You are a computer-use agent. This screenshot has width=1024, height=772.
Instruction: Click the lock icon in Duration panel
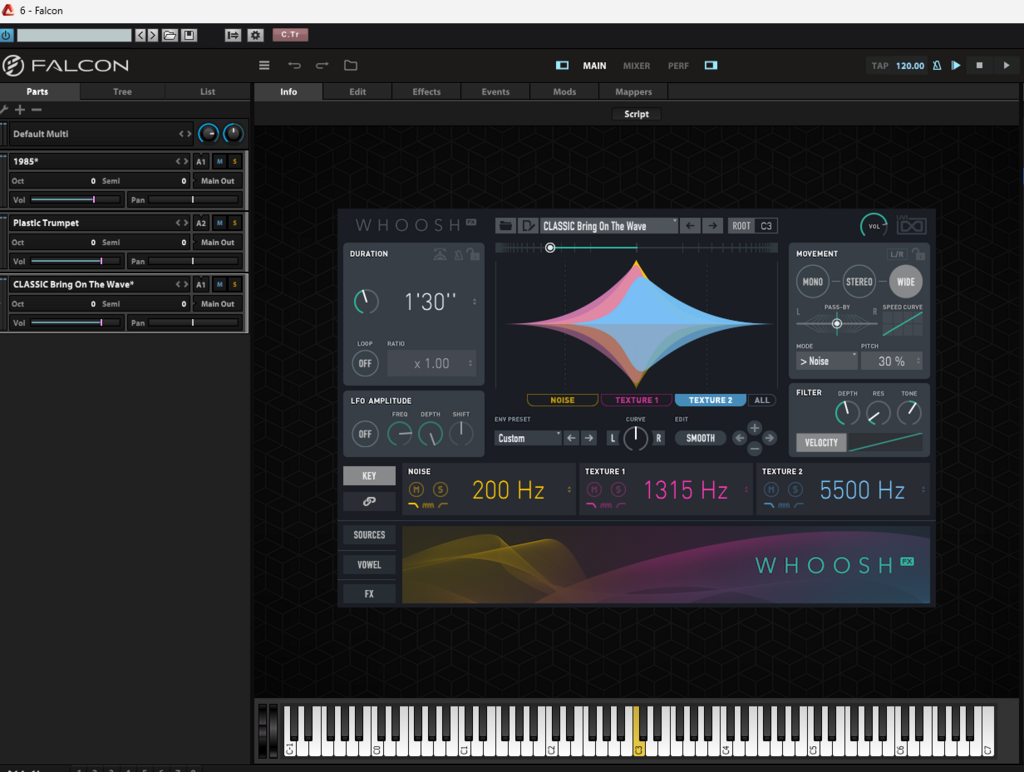click(473, 254)
